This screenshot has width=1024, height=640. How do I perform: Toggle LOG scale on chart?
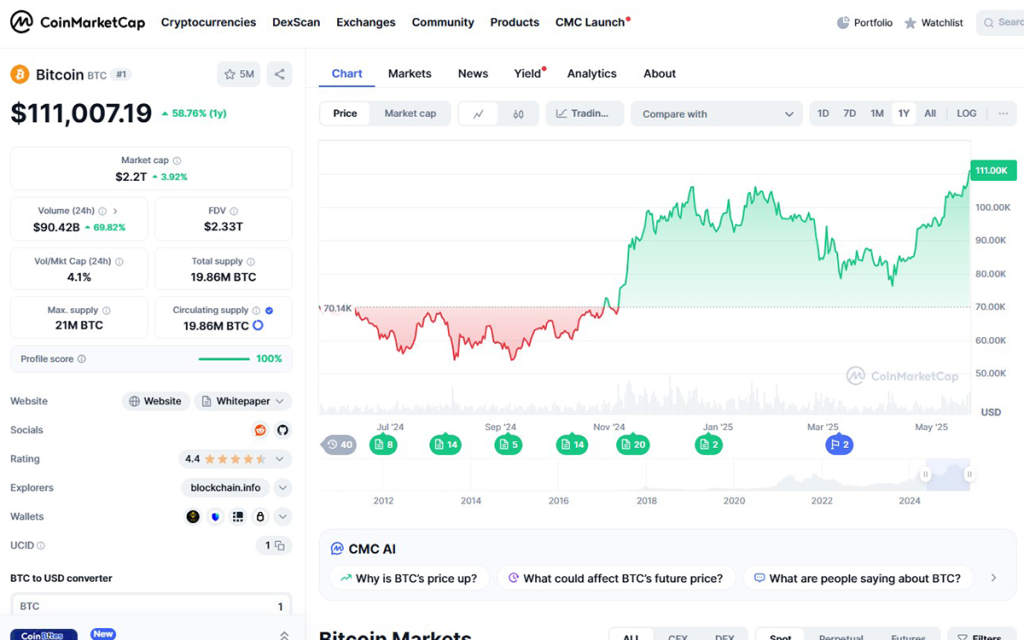coord(967,114)
